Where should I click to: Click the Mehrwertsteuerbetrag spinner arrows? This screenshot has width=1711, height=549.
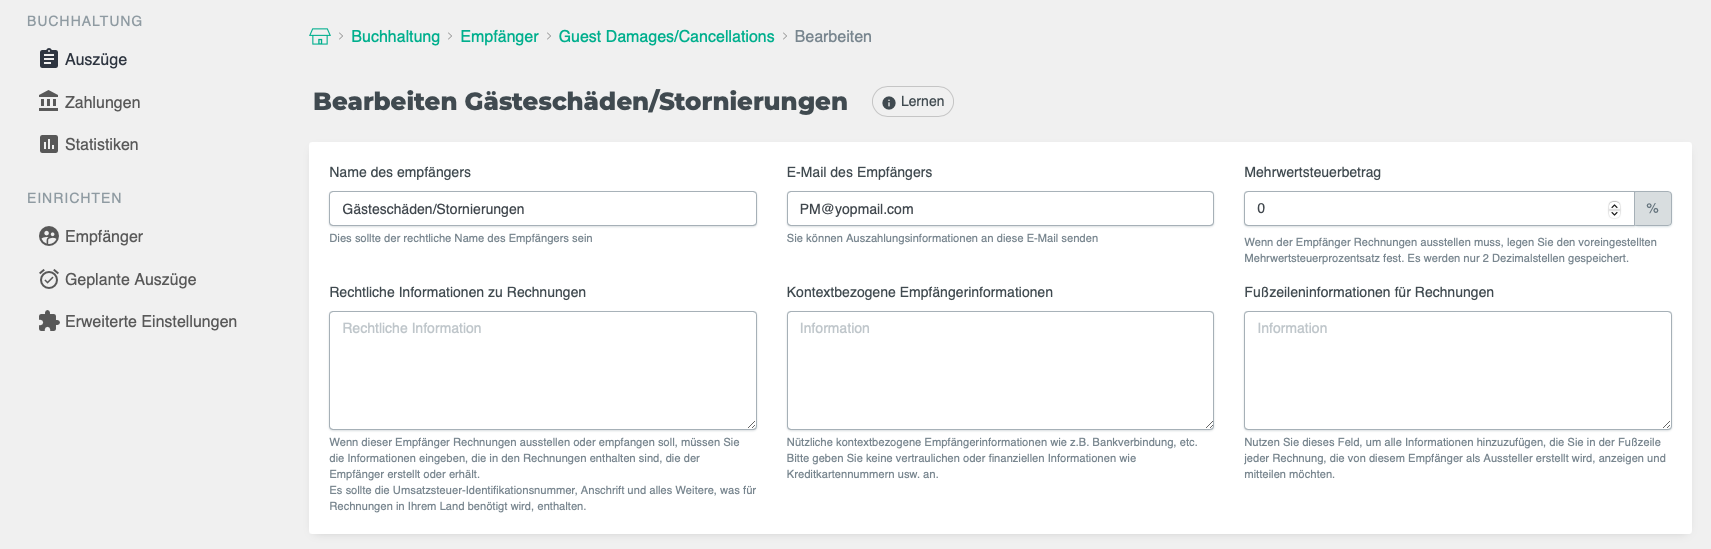pyautogui.click(x=1614, y=209)
